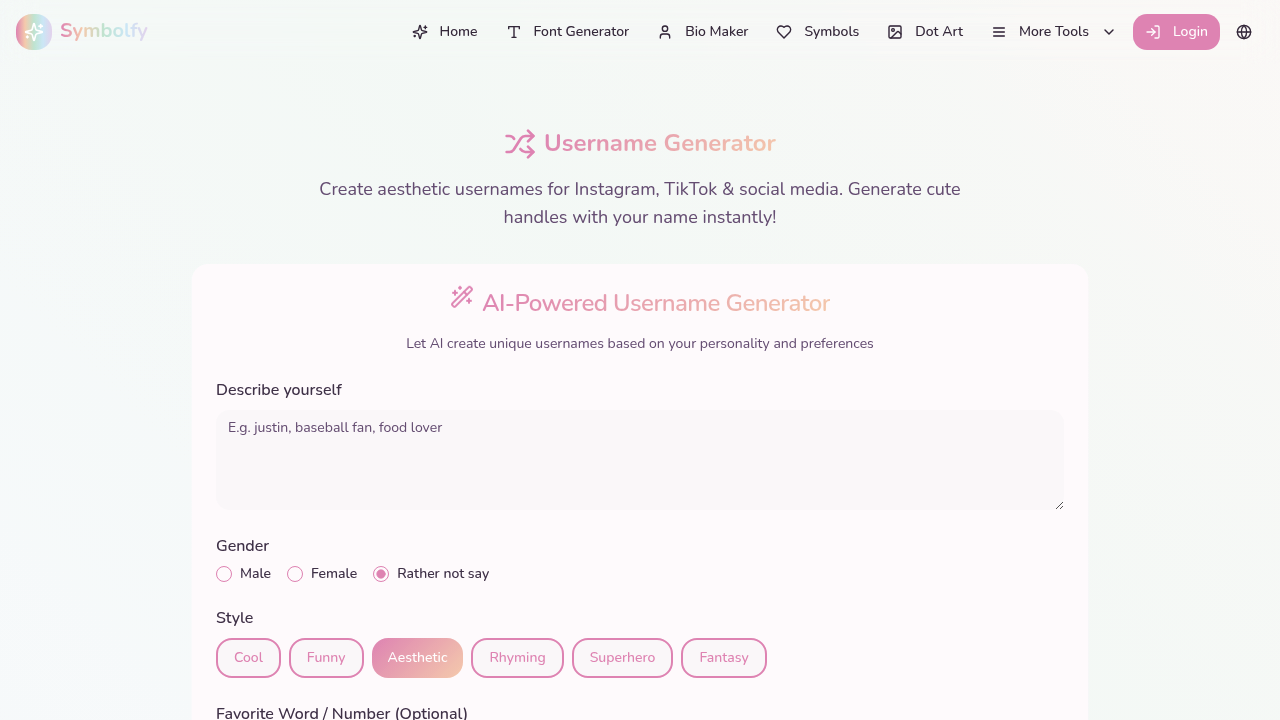Click the Symbolfy logo icon
Viewport: 1280px width, 720px height.
[x=32, y=32]
